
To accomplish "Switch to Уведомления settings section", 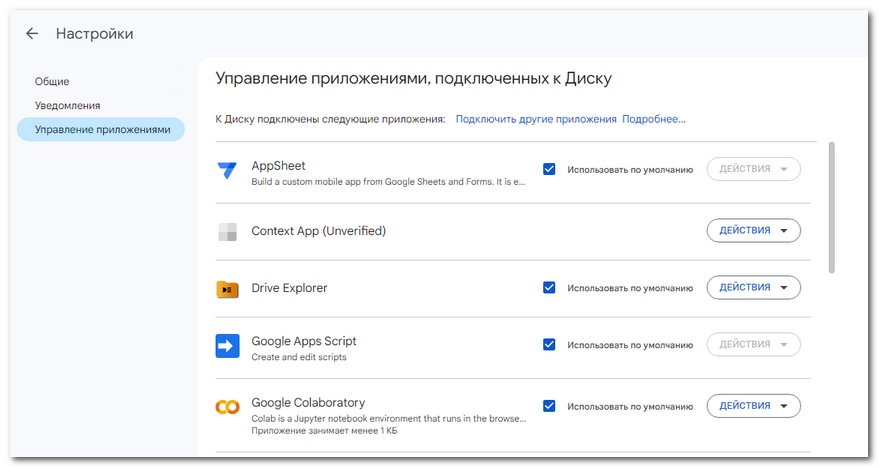I will click(x=67, y=105).
